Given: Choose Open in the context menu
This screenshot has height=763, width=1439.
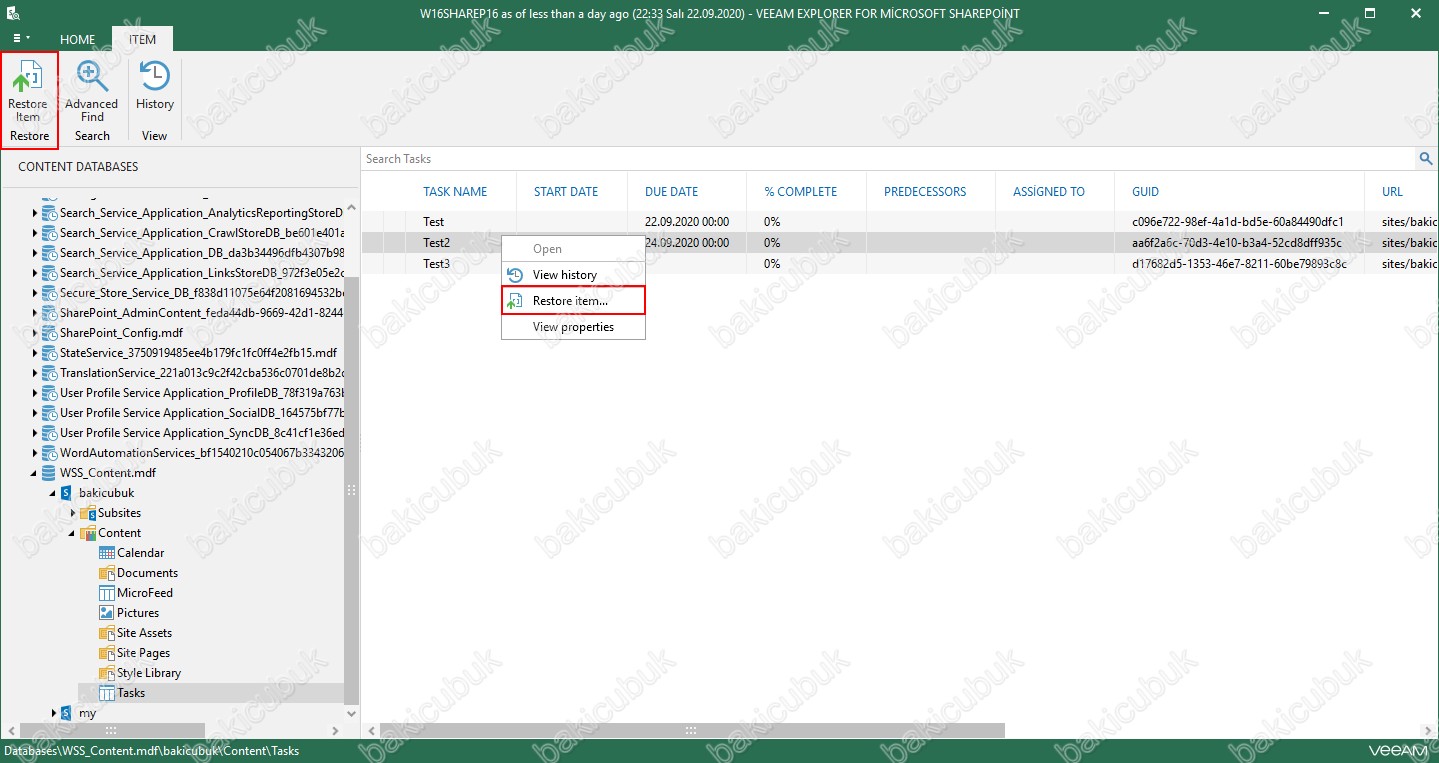Looking at the screenshot, I should click(x=573, y=249).
